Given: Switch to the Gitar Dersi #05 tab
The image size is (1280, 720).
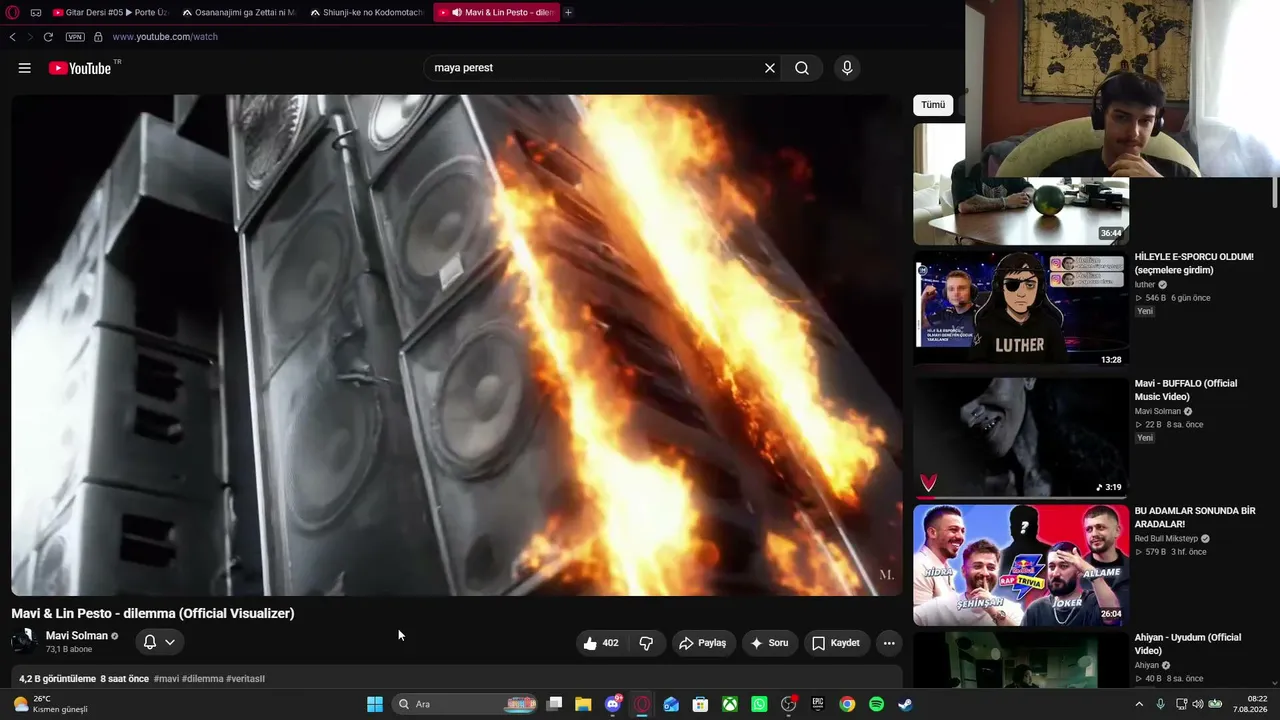Looking at the screenshot, I should 110,12.
